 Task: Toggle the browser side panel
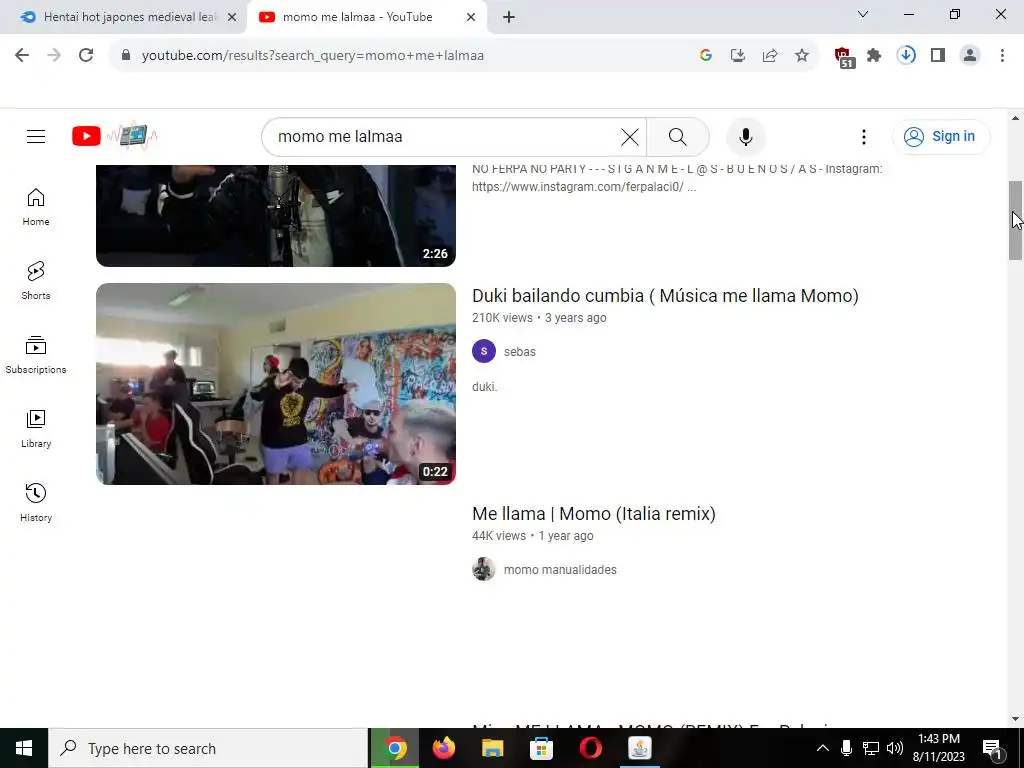[x=938, y=56]
